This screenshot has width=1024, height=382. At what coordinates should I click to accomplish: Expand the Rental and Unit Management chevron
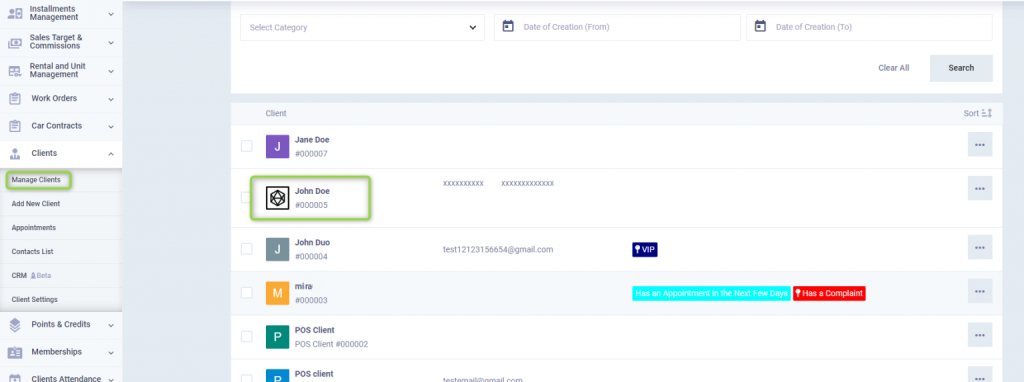pyautogui.click(x=111, y=71)
